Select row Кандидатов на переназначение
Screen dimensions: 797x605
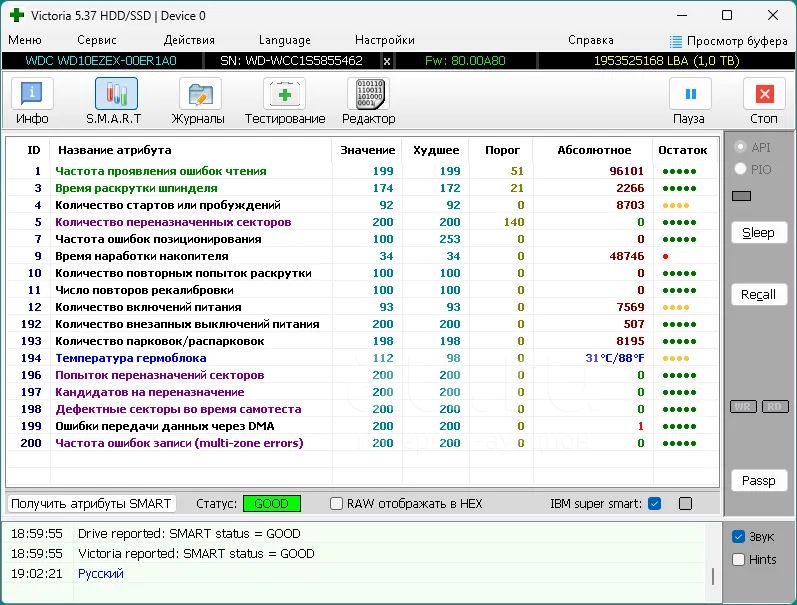tap(363, 392)
